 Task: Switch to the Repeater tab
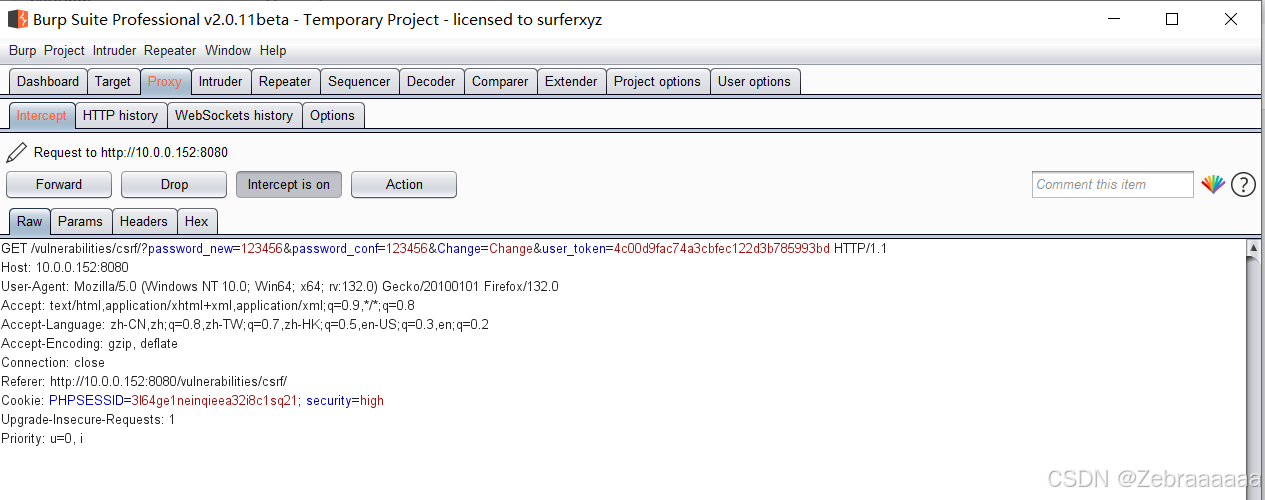pyautogui.click(x=285, y=82)
